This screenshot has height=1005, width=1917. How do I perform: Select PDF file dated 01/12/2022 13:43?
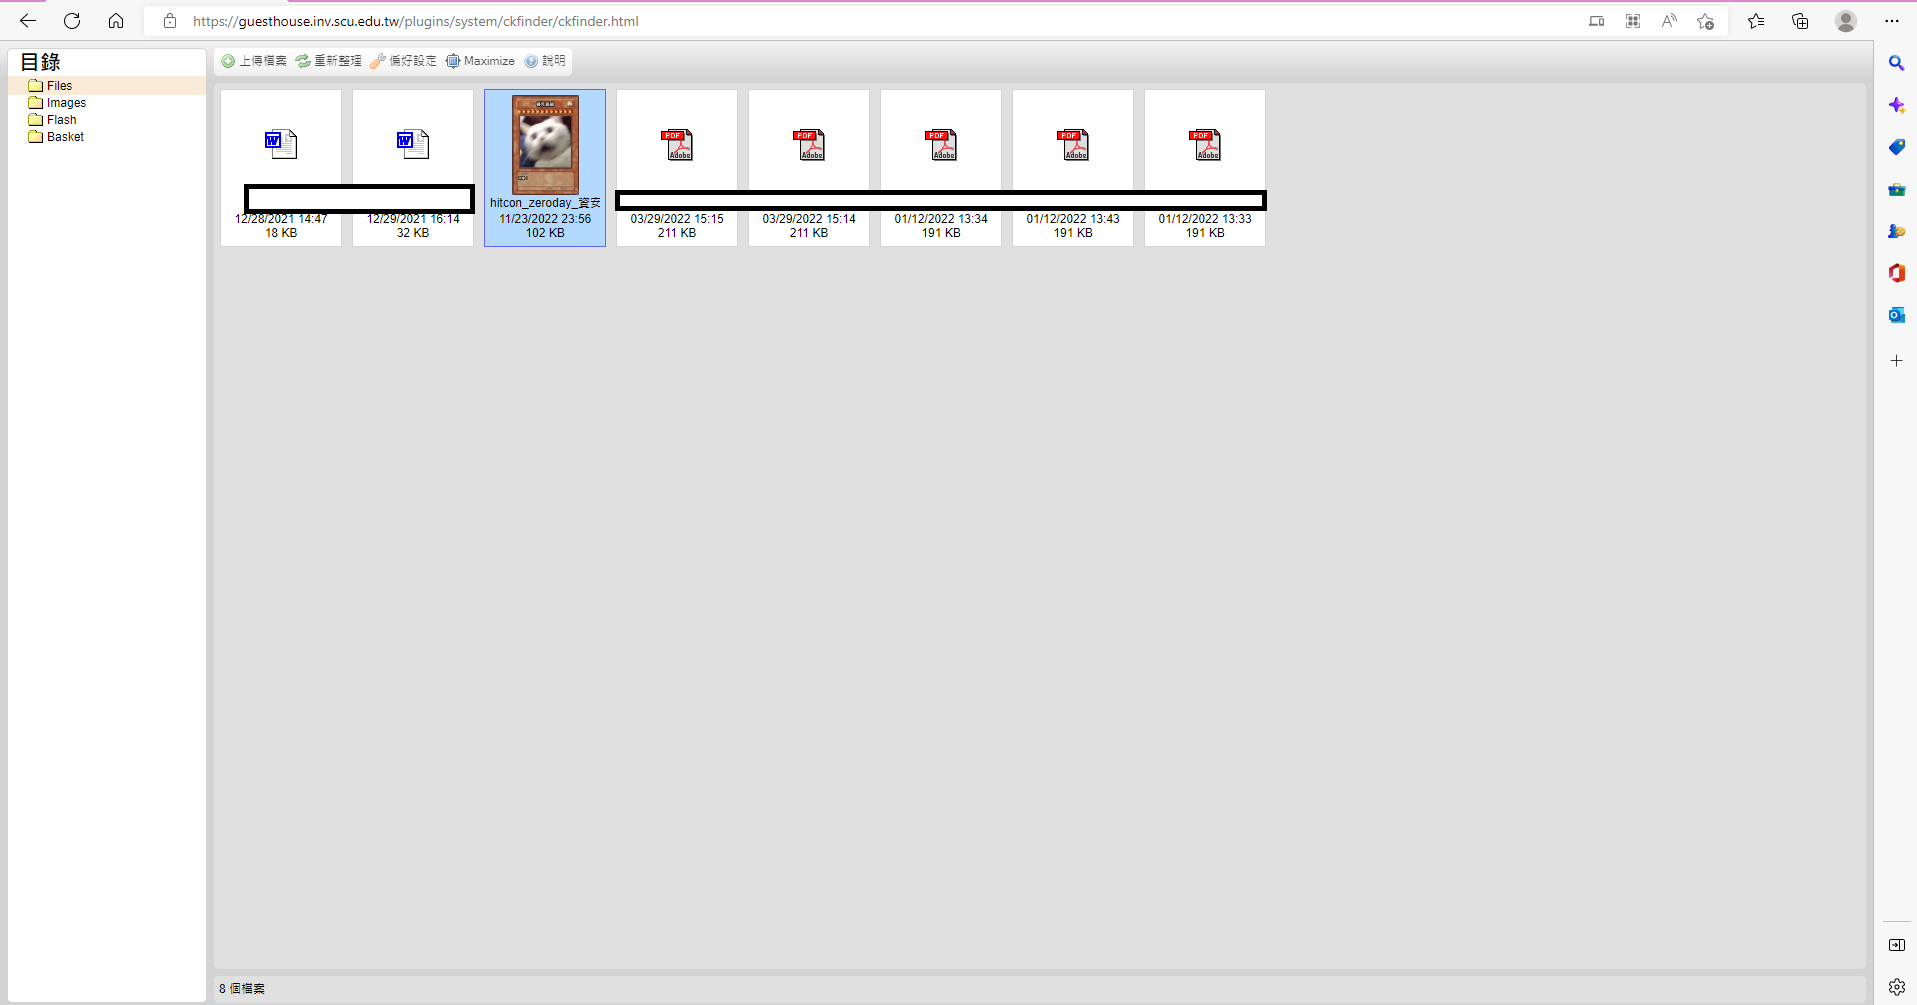1073,167
